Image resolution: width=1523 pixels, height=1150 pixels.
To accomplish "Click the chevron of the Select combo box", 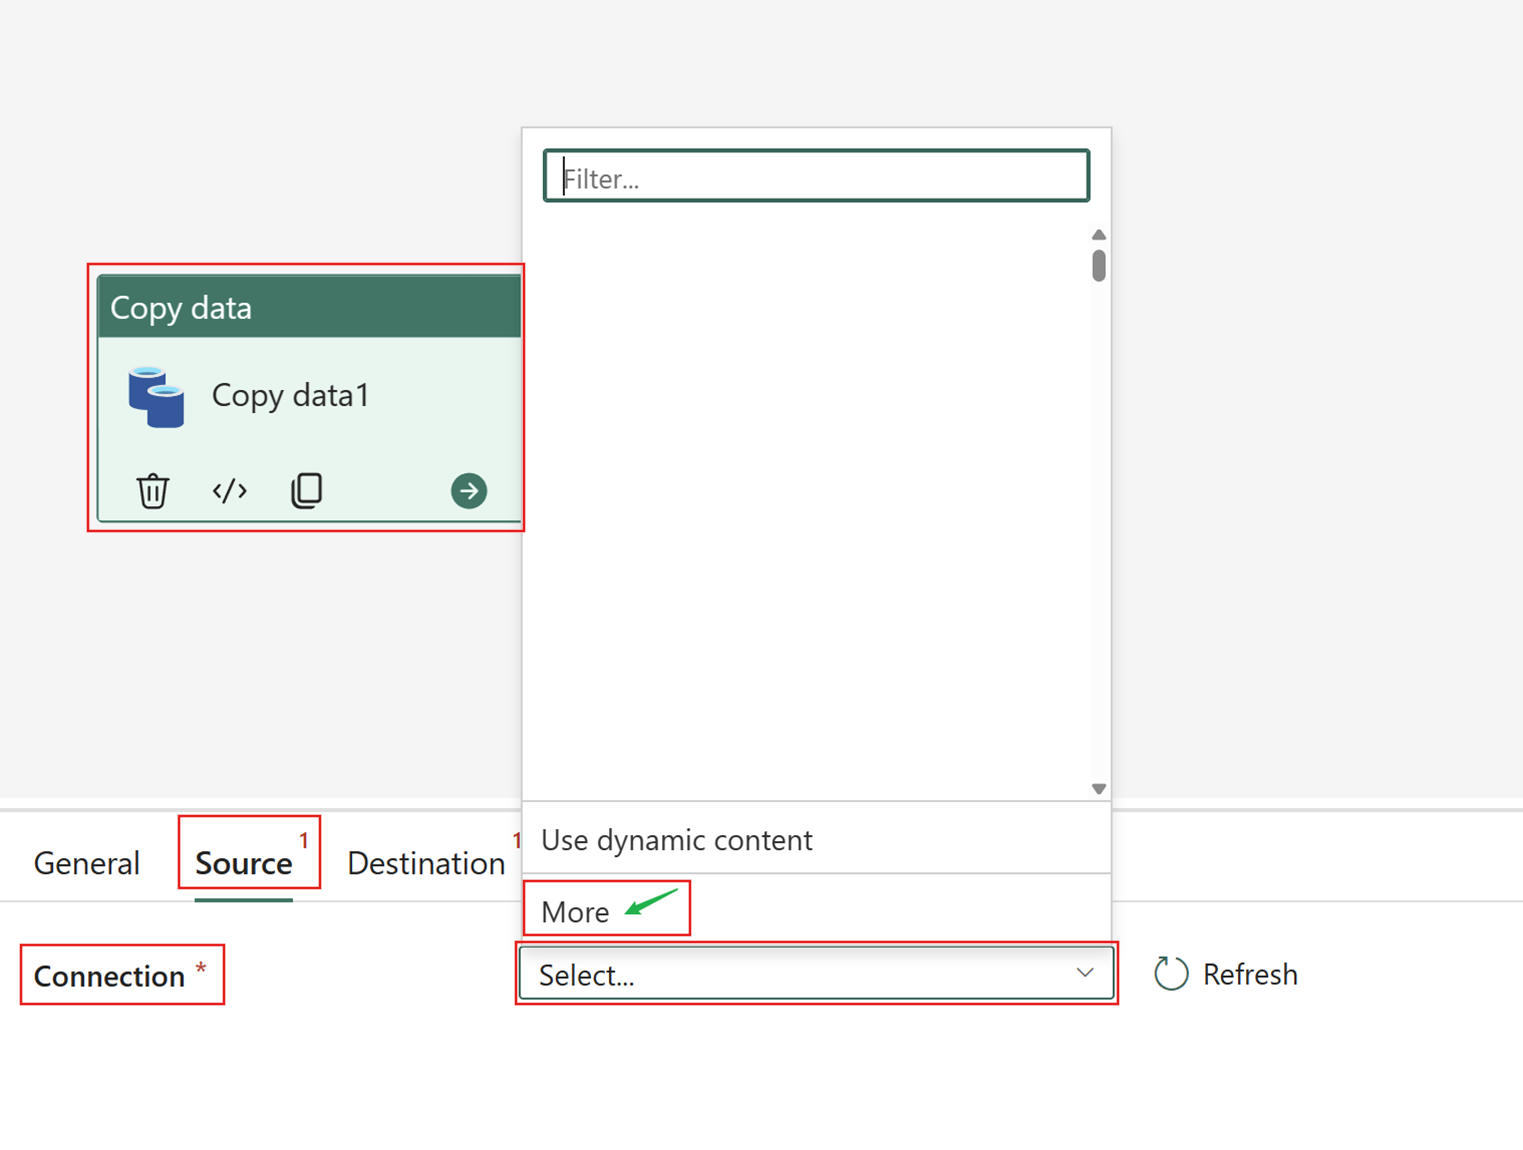I will pyautogui.click(x=1085, y=973).
